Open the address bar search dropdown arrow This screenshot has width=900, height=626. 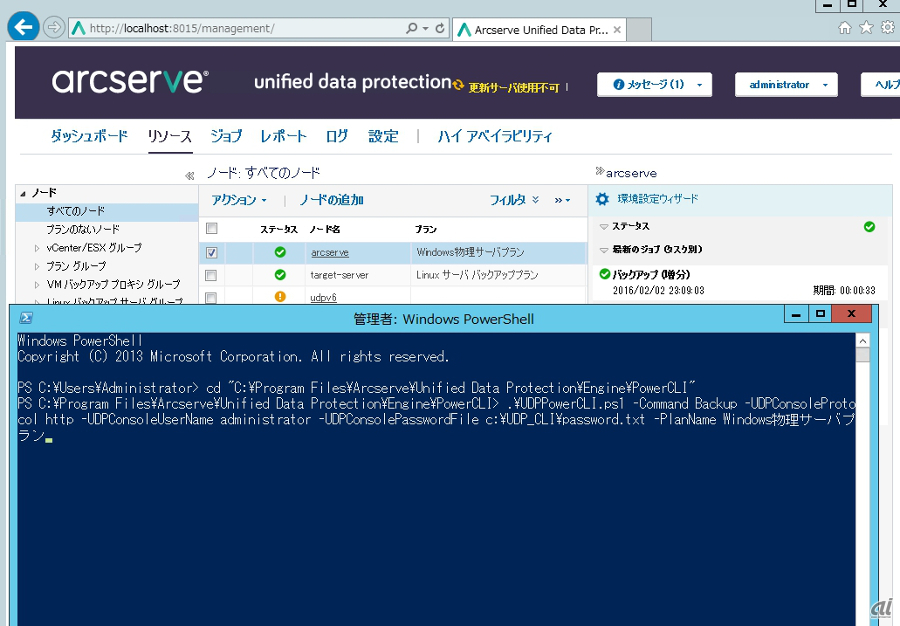point(425,28)
